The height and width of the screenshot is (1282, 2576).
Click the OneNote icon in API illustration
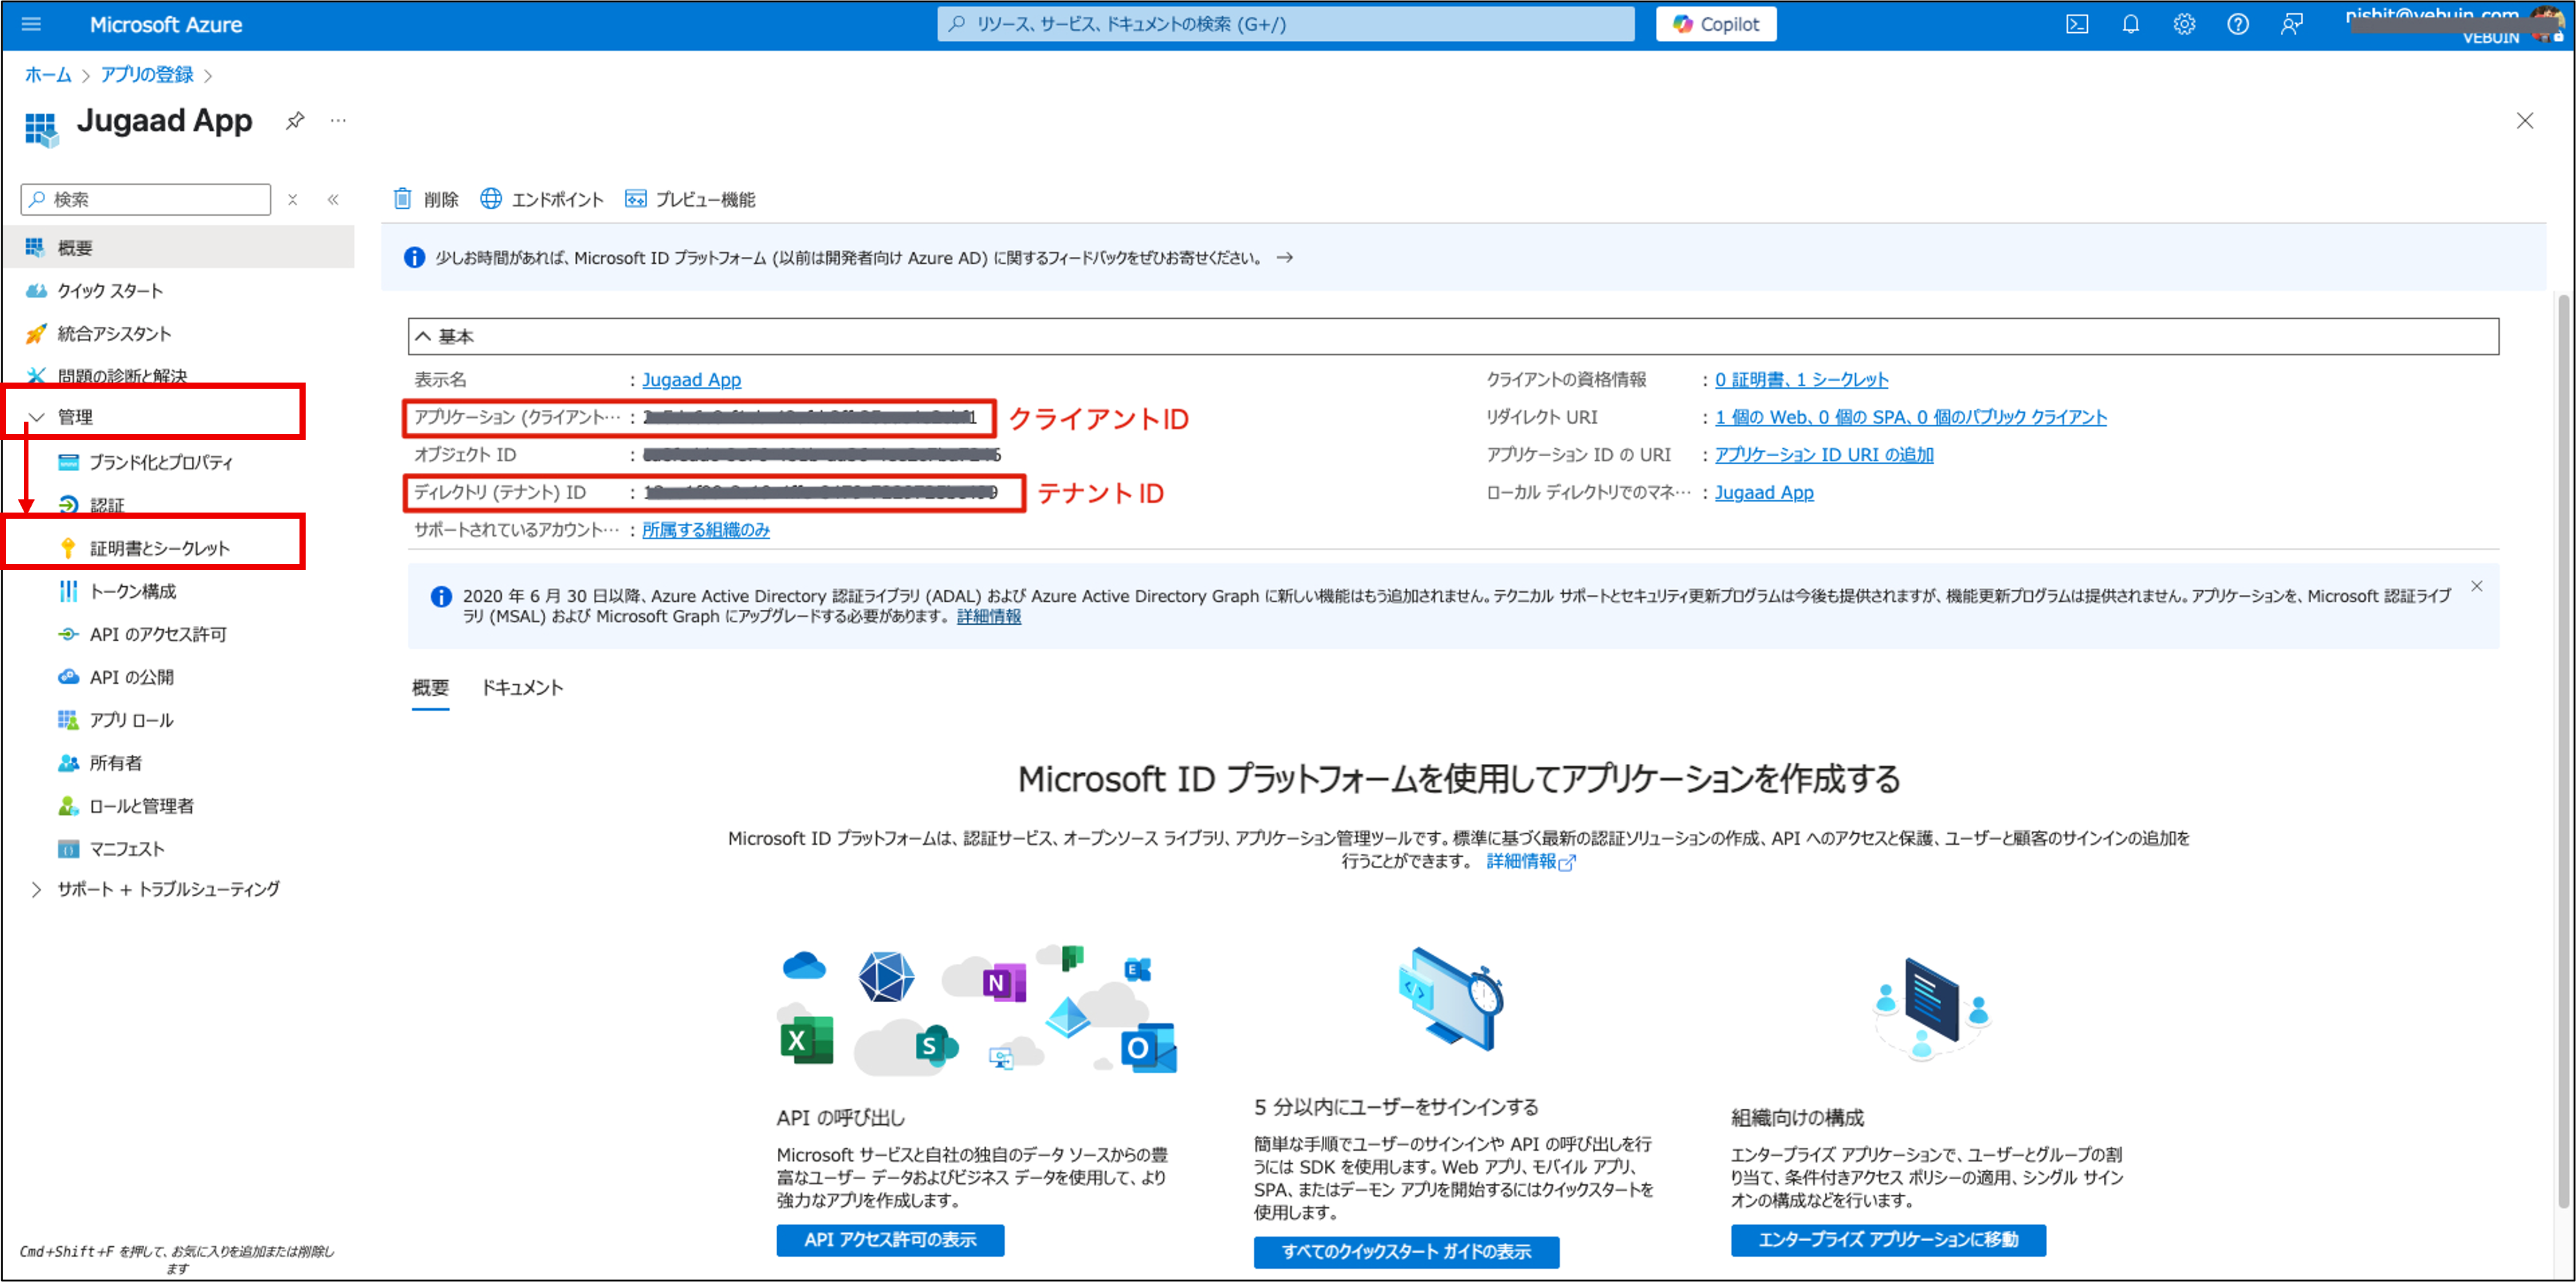(x=1004, y=983)
